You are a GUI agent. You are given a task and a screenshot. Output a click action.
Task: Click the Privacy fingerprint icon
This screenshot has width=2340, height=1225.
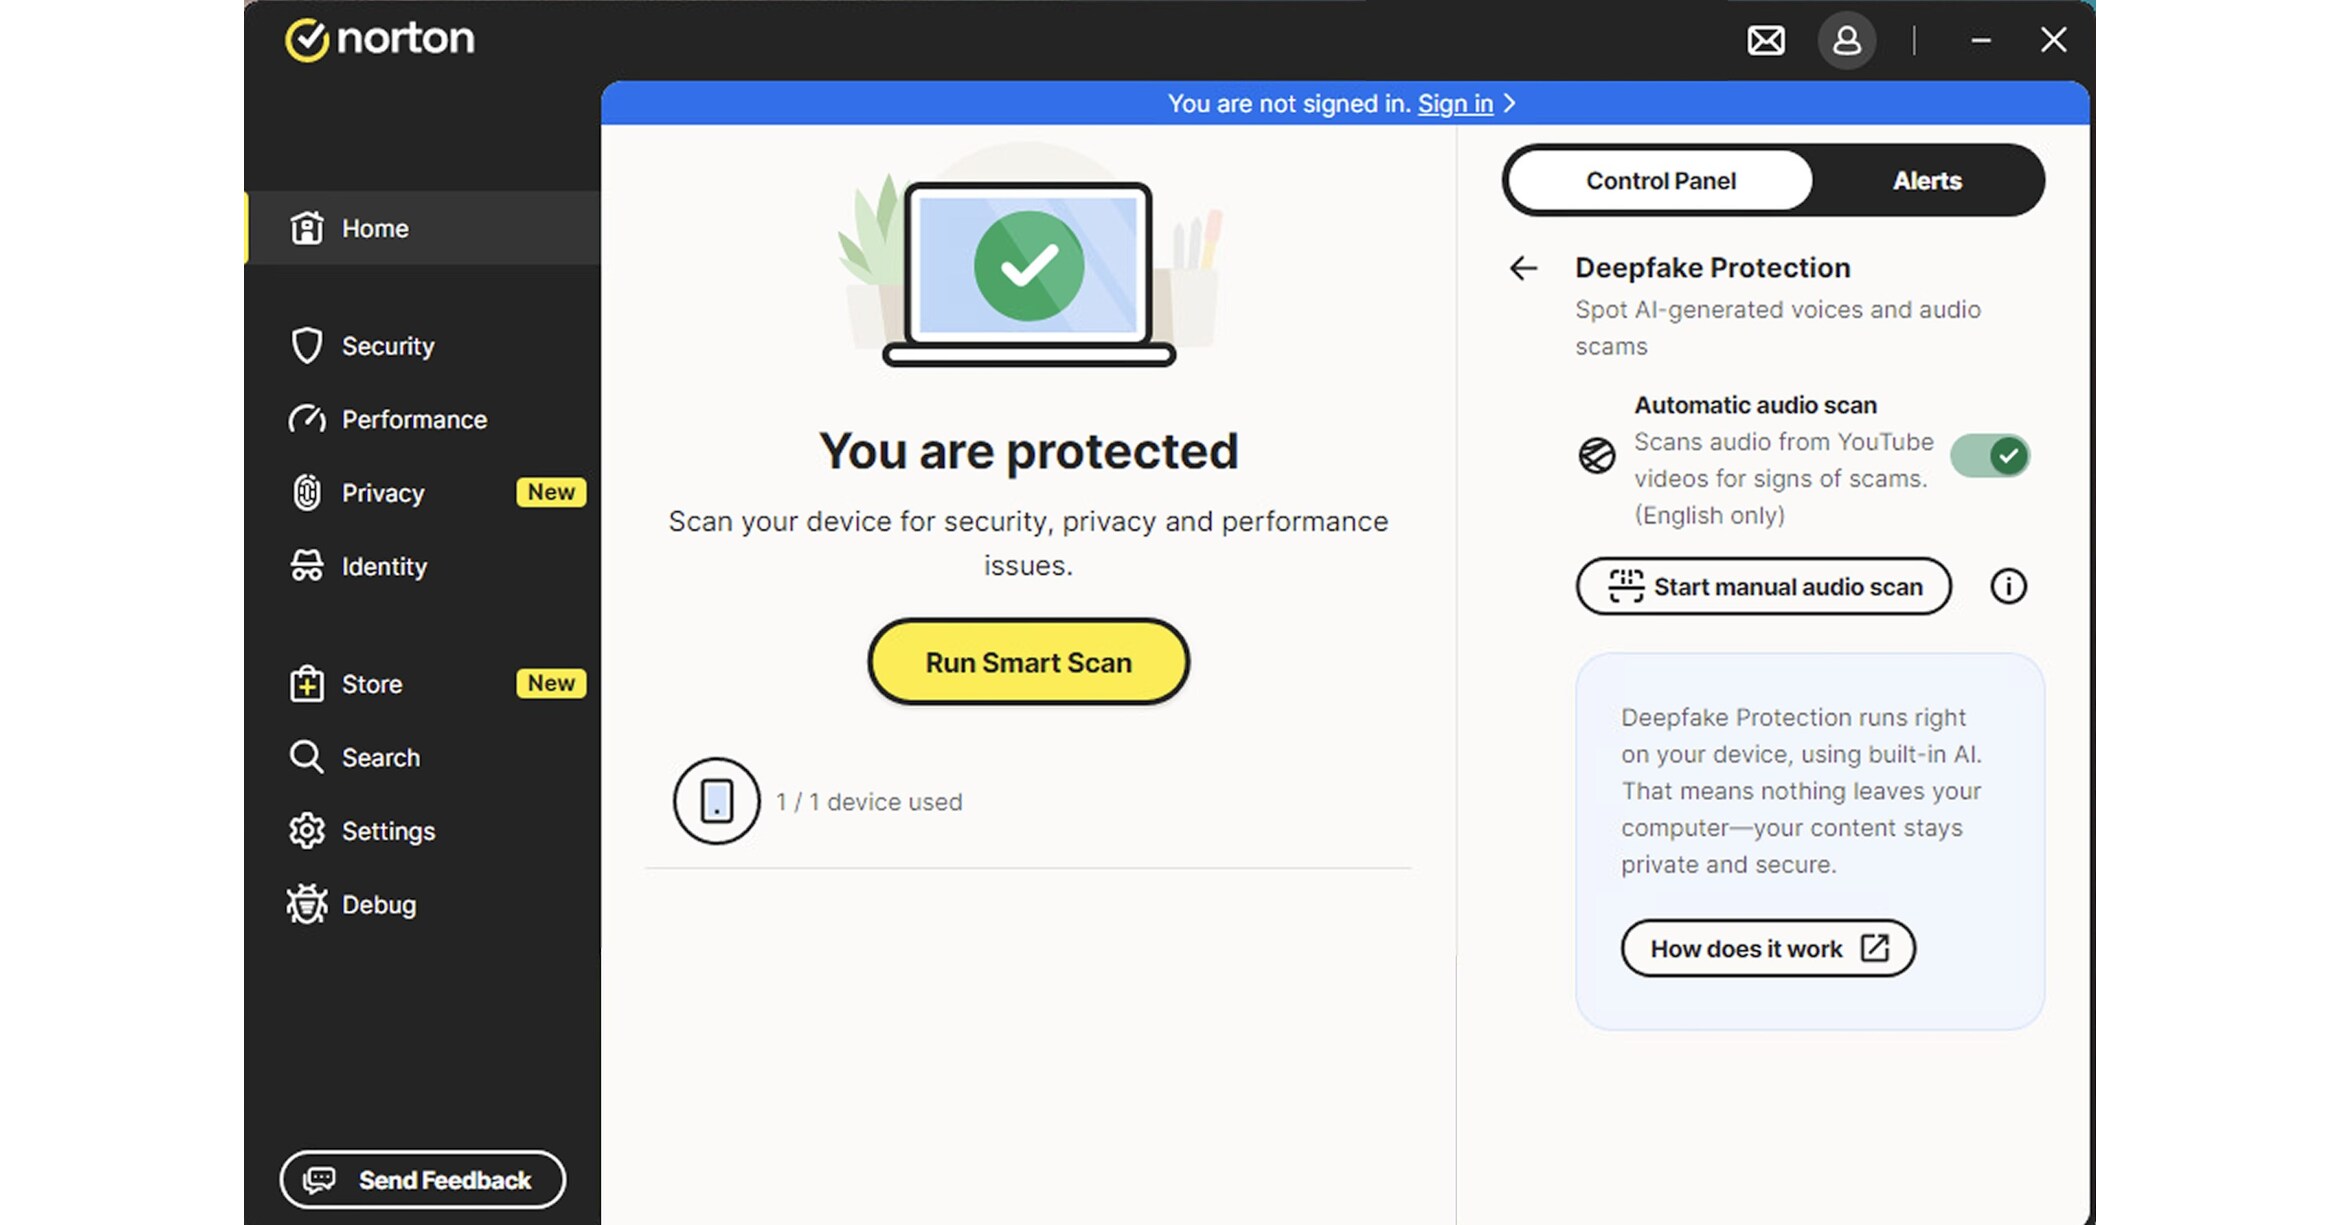pyautogui.click(x=307, y=493)
